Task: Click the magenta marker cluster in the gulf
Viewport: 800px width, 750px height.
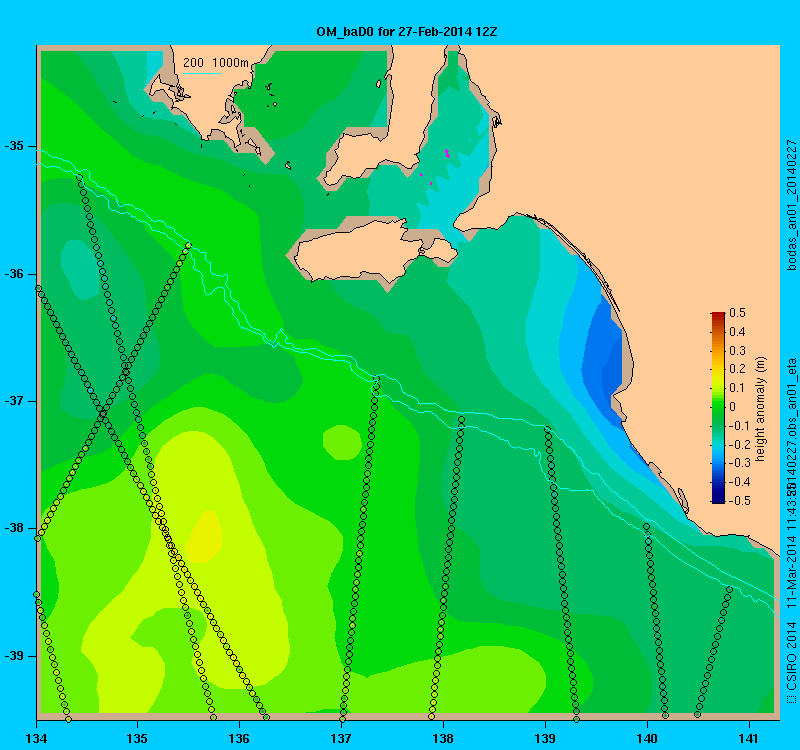Action: (447, 153)
